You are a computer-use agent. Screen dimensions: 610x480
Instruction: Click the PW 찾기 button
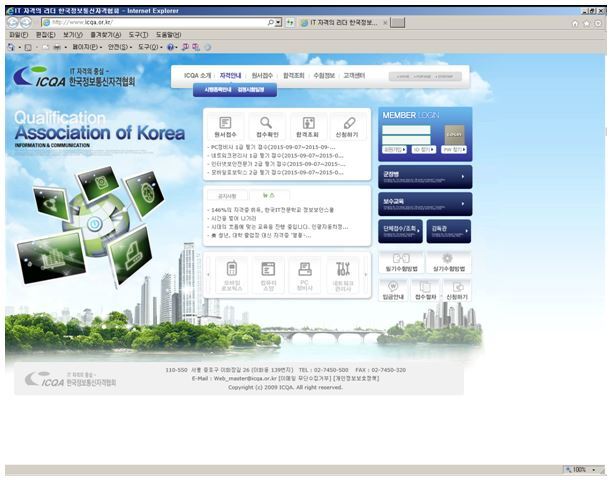[x=454, y=149]
